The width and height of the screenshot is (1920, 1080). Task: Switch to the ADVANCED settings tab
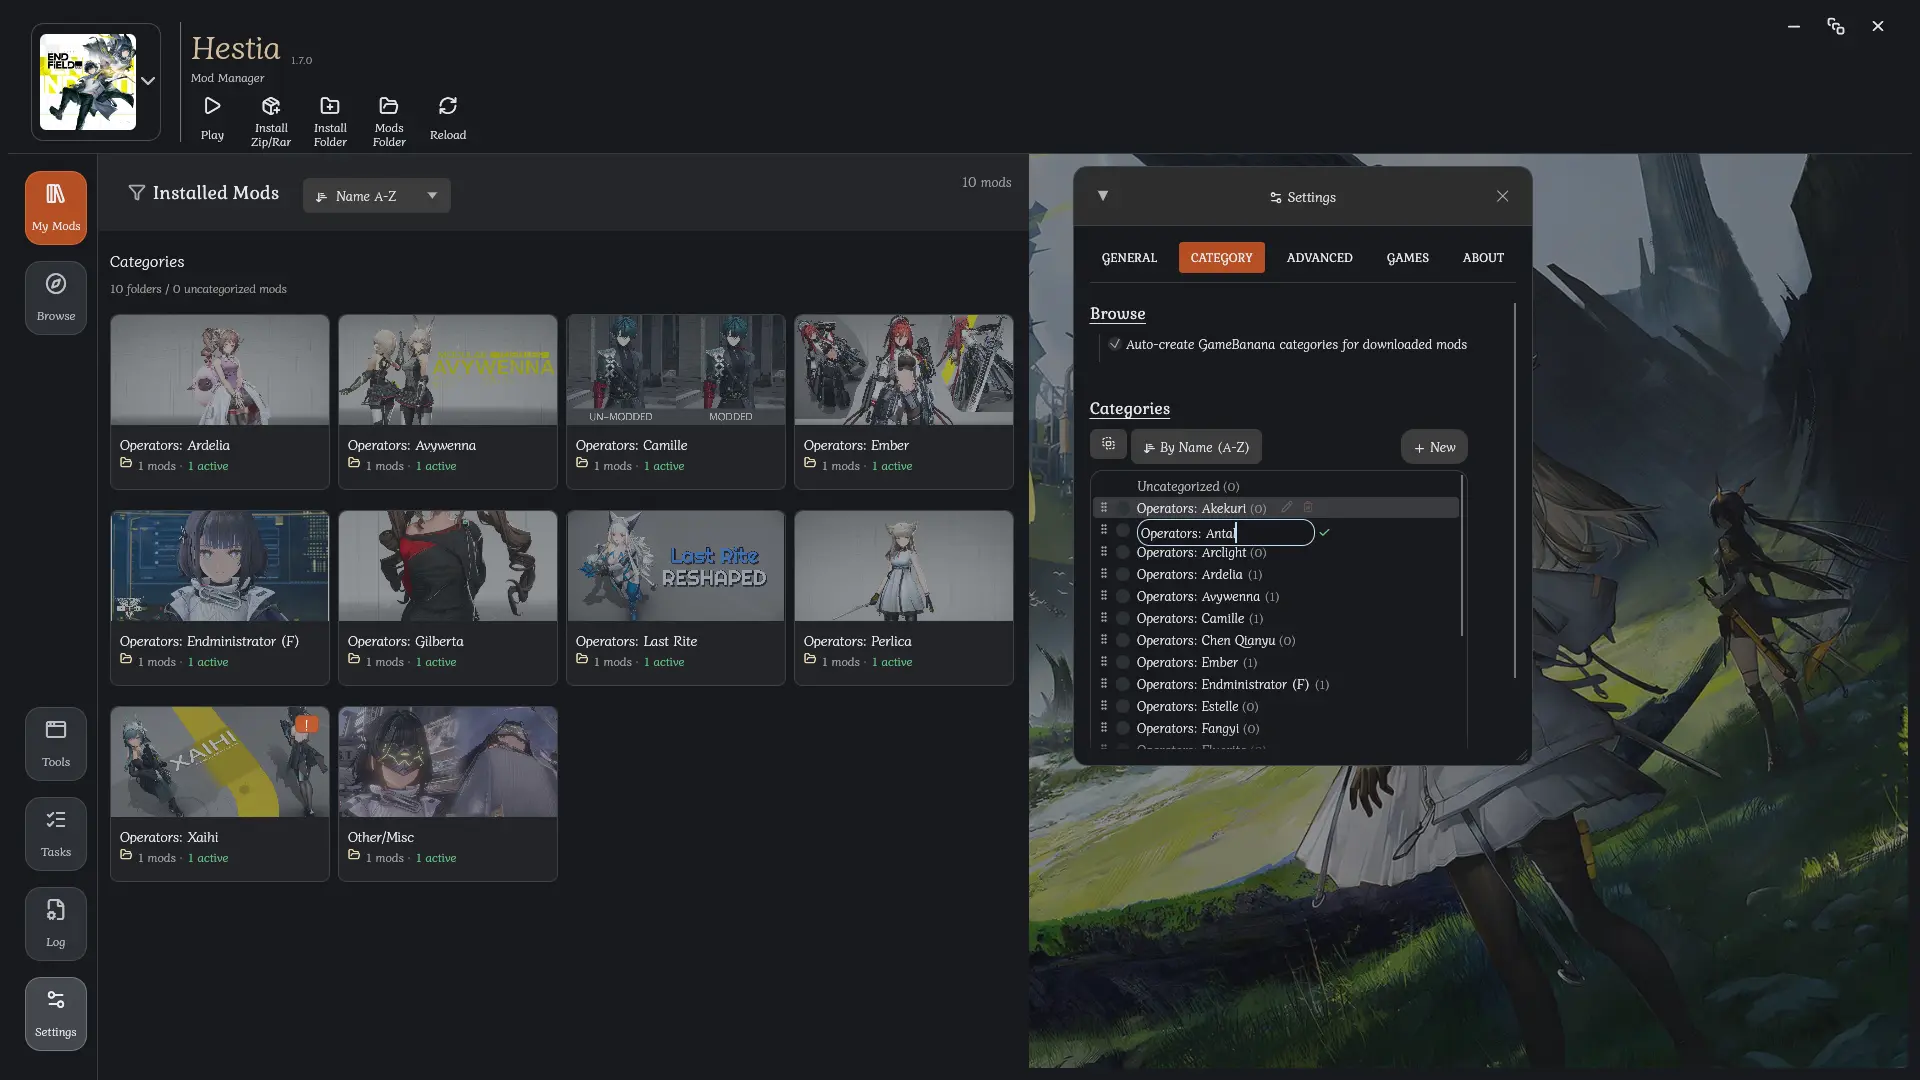(1319, 257)
